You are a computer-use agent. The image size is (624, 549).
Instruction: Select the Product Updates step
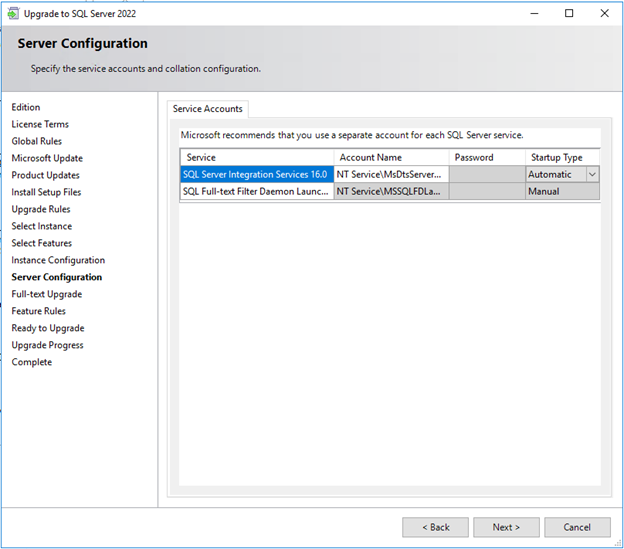point(45,175)
